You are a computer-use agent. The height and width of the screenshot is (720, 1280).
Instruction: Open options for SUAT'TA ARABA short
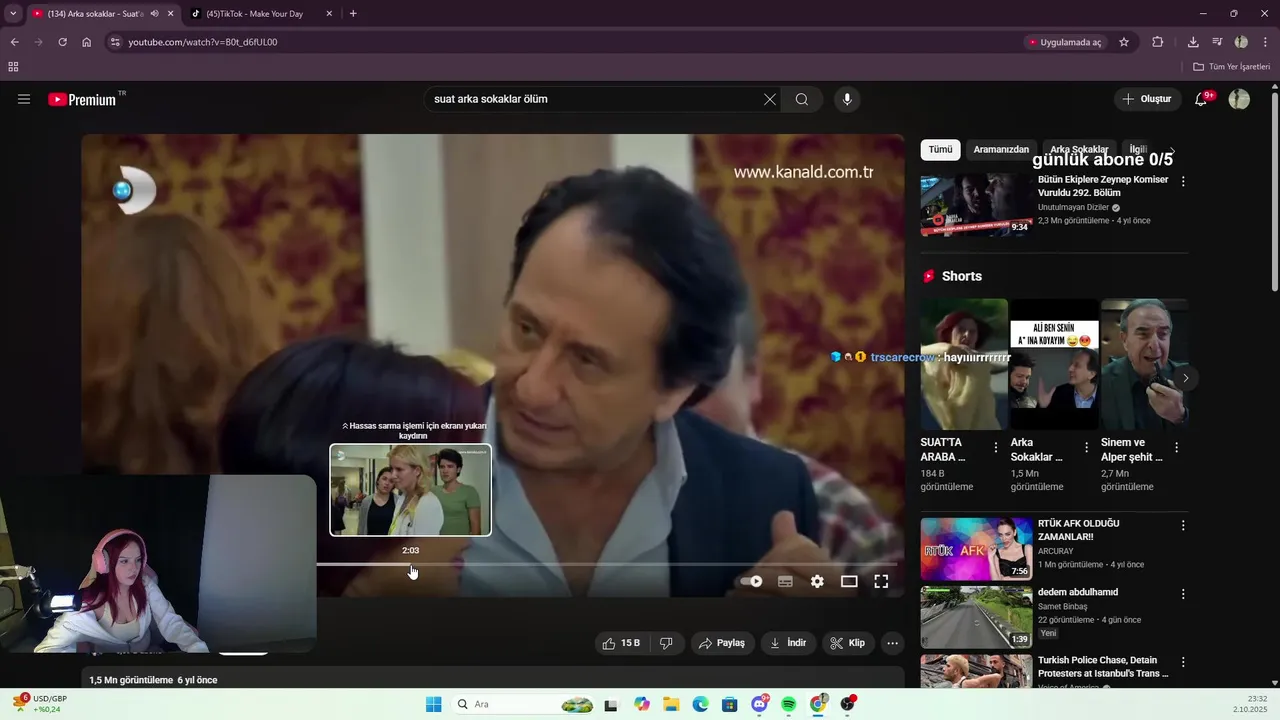[x=996, y=448]
